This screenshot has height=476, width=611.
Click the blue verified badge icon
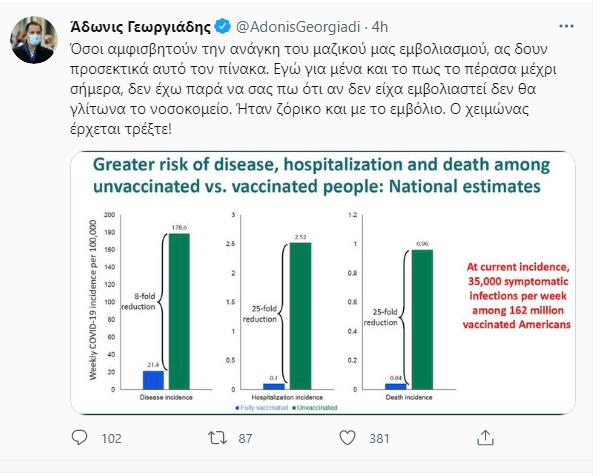coord(223,26)
